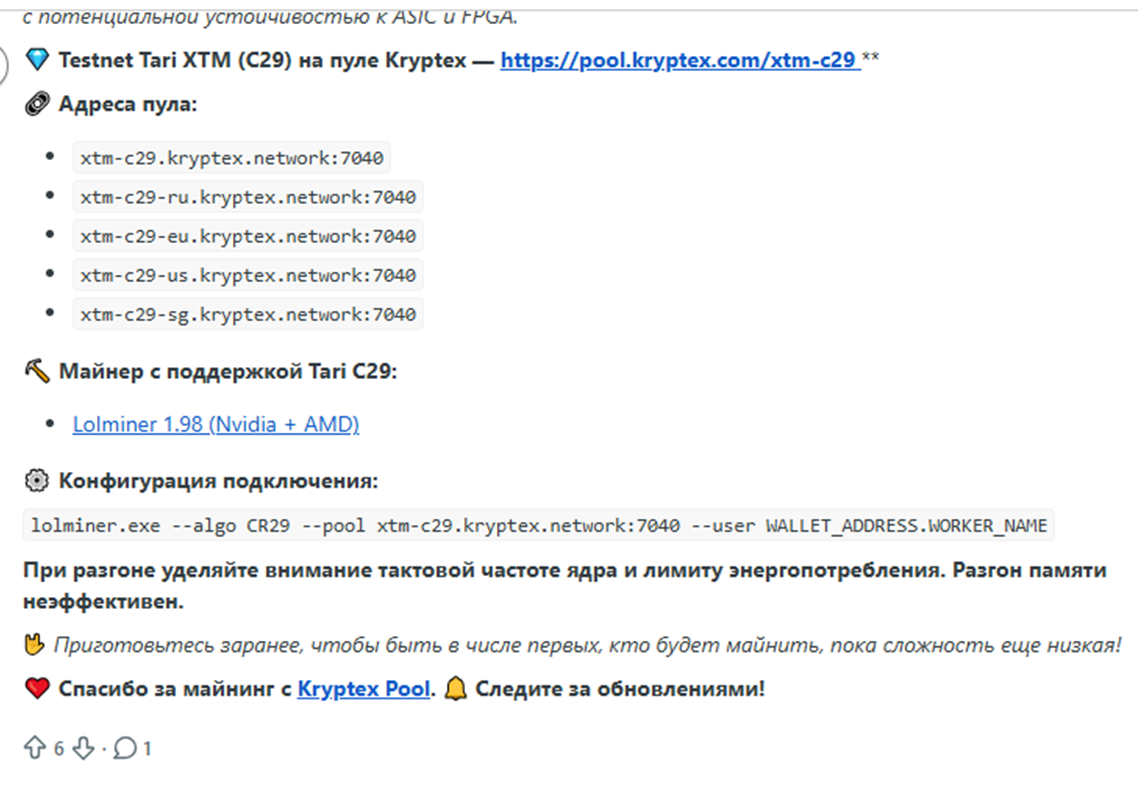Click the blue diamond emoji before Testnet Tari
Viewport: 1138px width, 786px height.
(36, 60)
